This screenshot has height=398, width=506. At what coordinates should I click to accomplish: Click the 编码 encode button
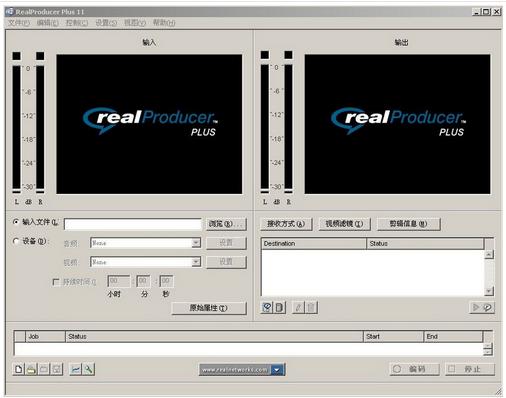click(414, 369)
